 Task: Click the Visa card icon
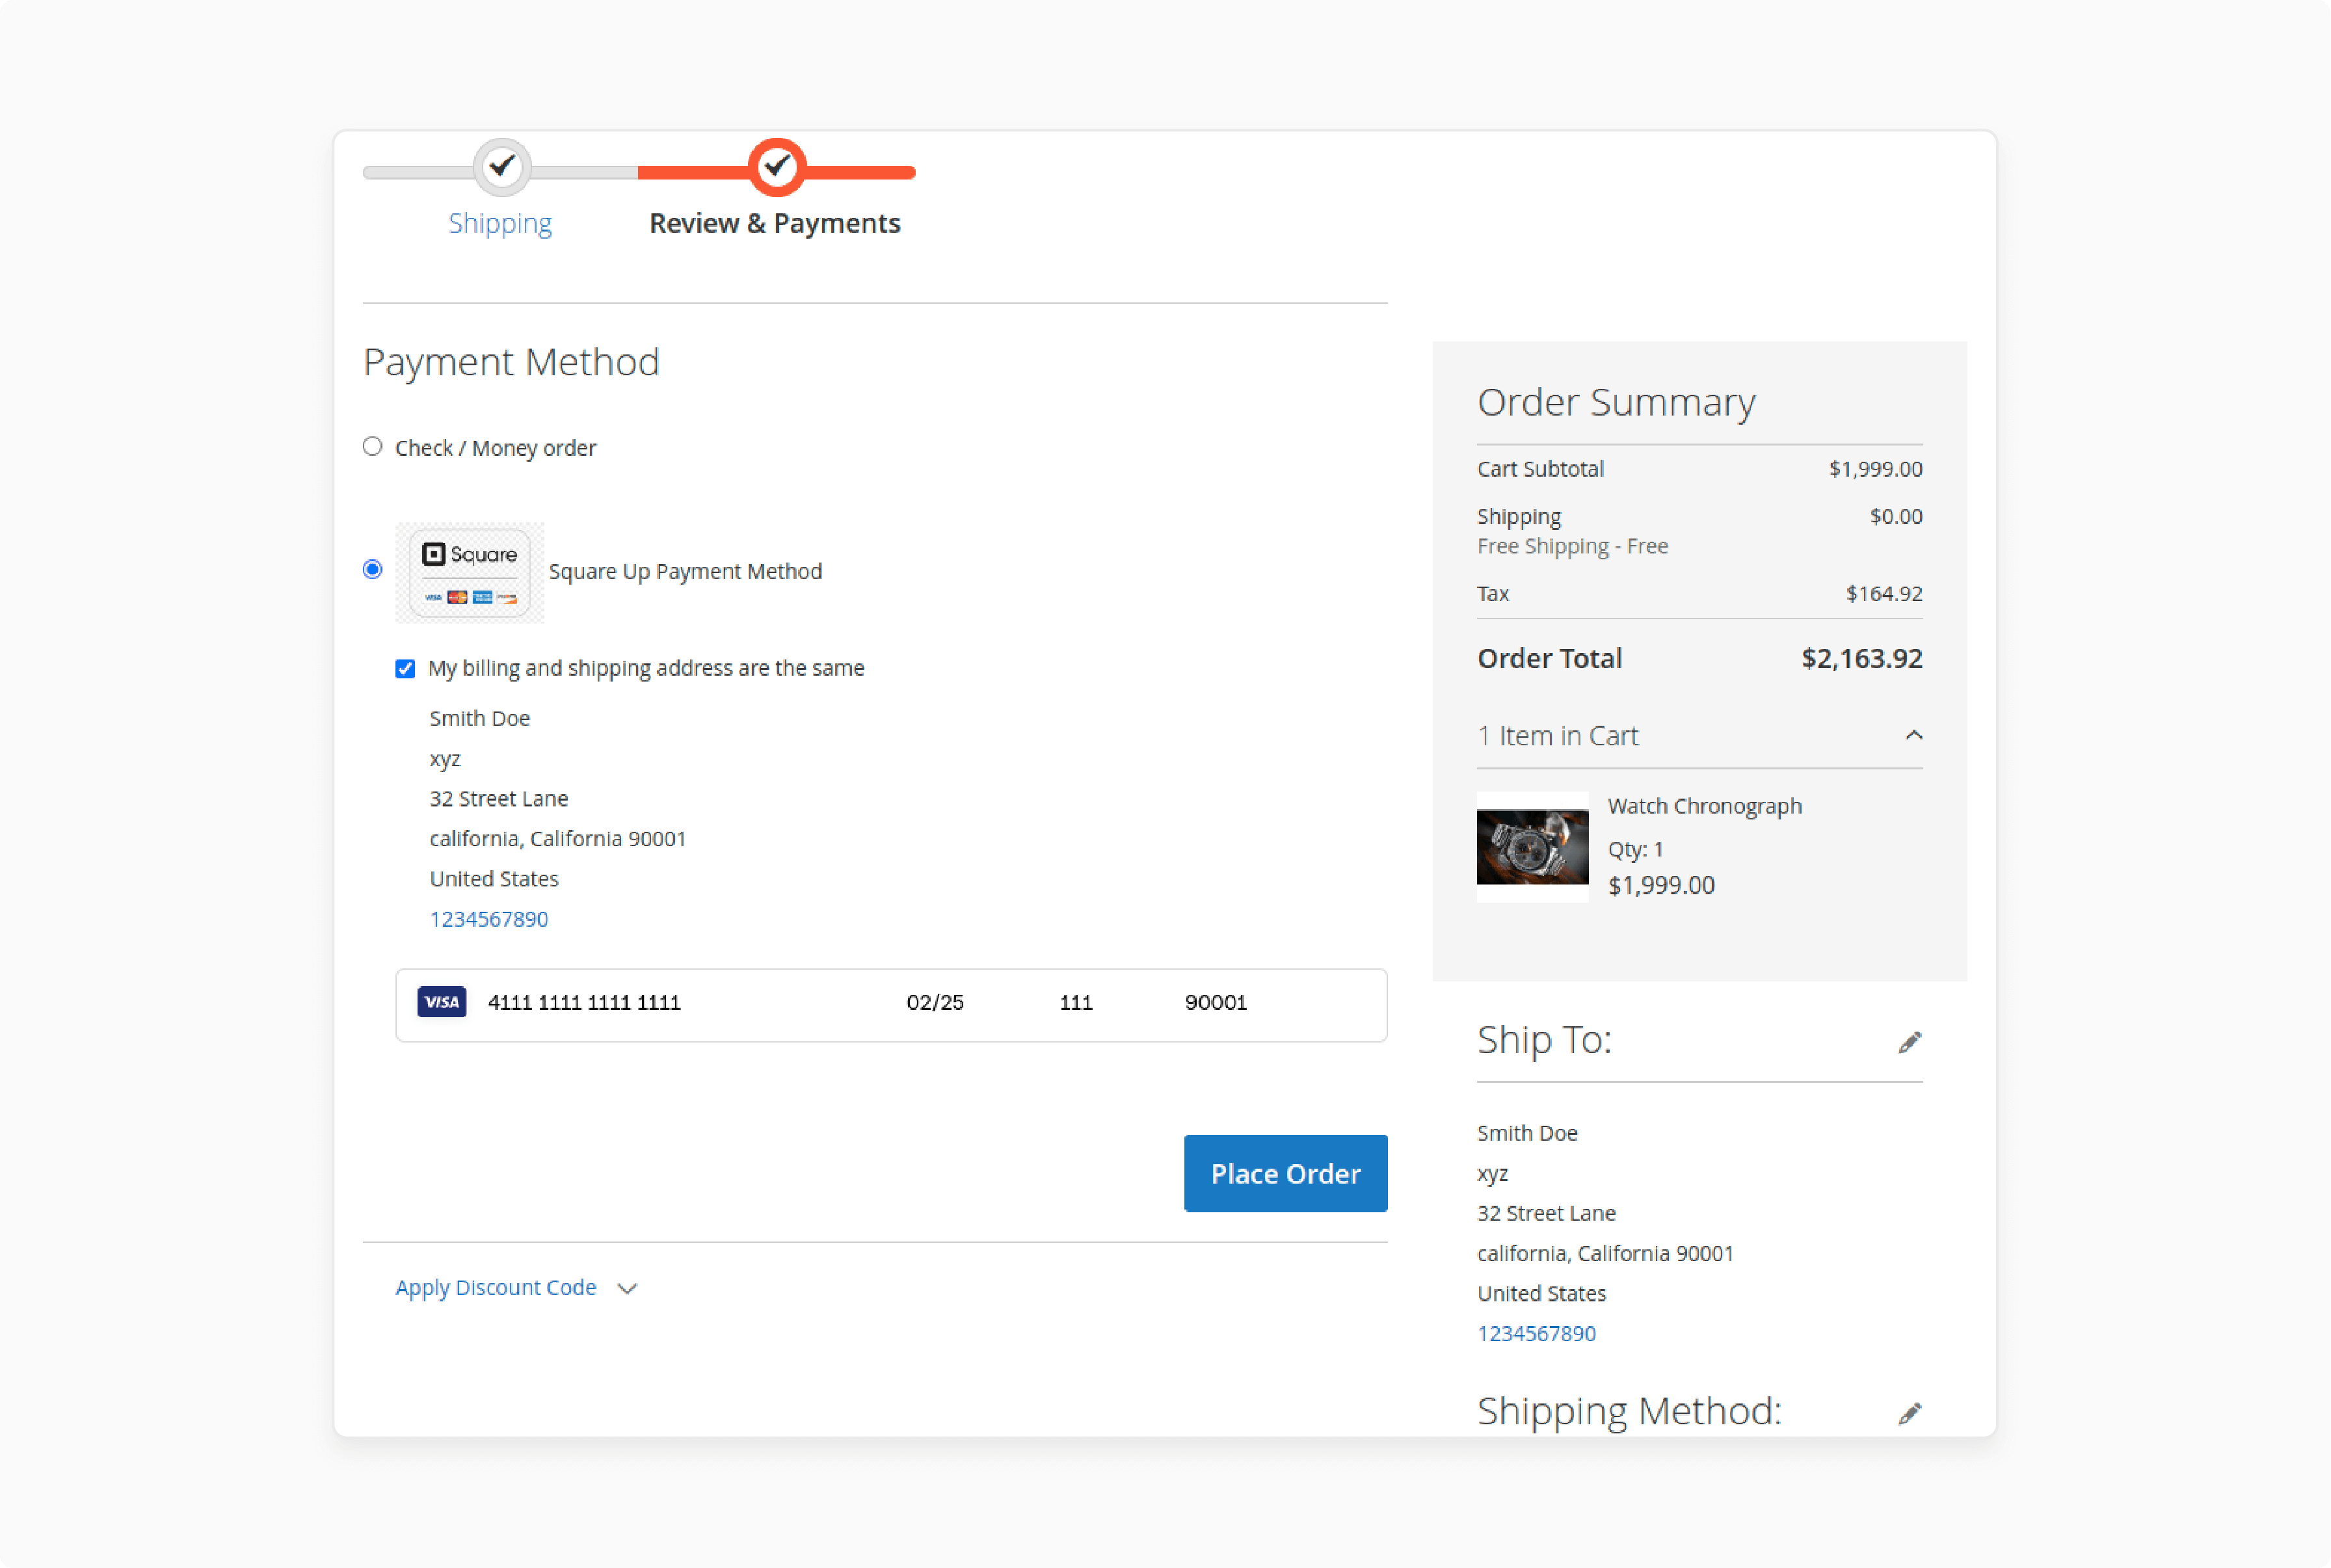[441, 1002]
